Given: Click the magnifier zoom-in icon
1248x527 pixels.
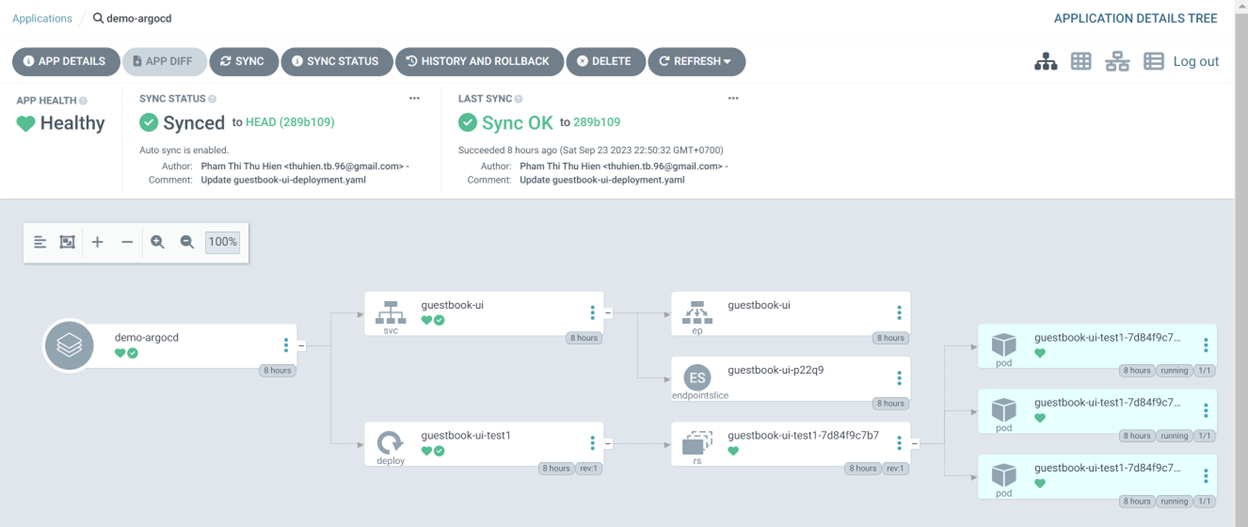Looking at the screenshot, I should pos(157,242).
